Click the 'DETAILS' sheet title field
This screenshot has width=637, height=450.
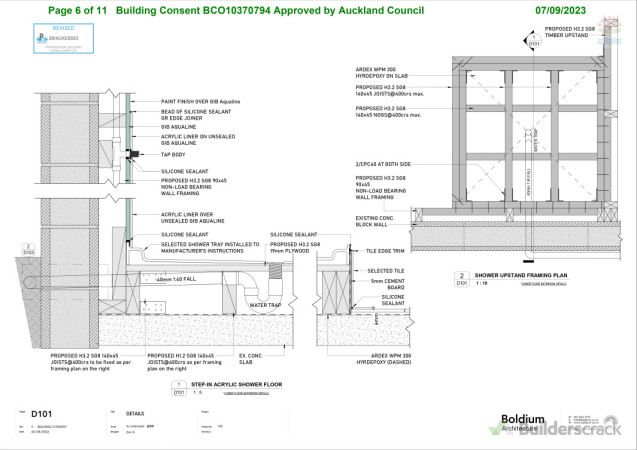pyautogui.click(x=136, y=412)
